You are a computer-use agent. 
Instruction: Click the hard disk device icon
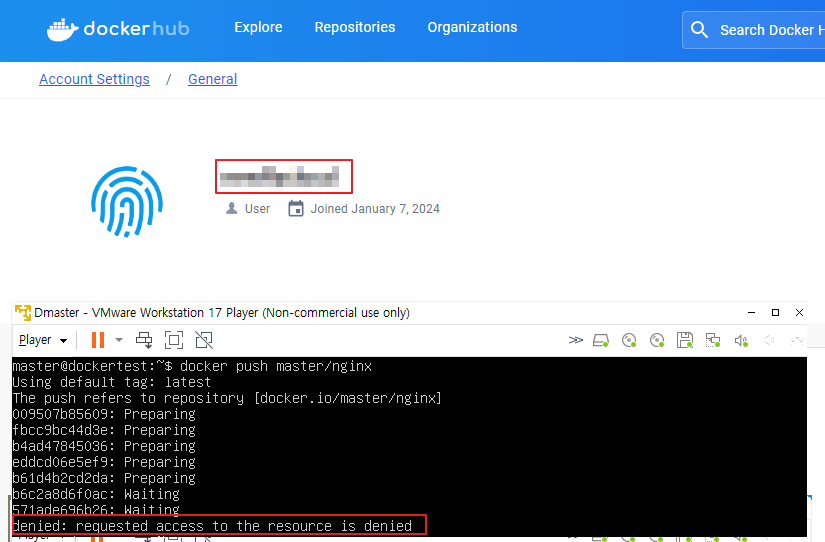[x=601, y=340]
